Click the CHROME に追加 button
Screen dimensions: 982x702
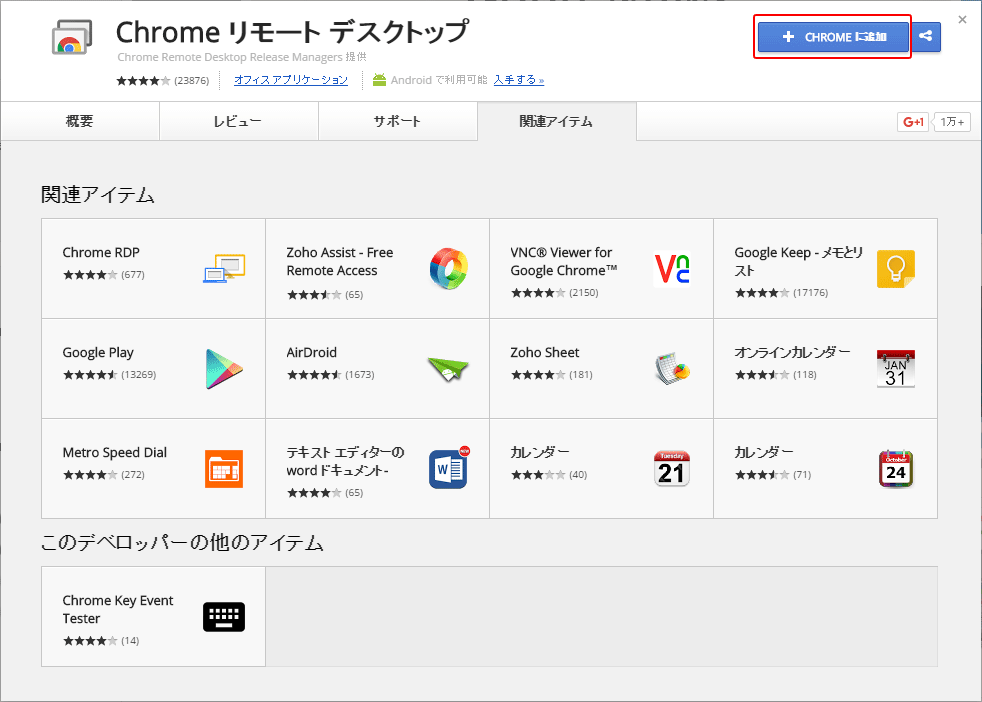pos(834,37)
